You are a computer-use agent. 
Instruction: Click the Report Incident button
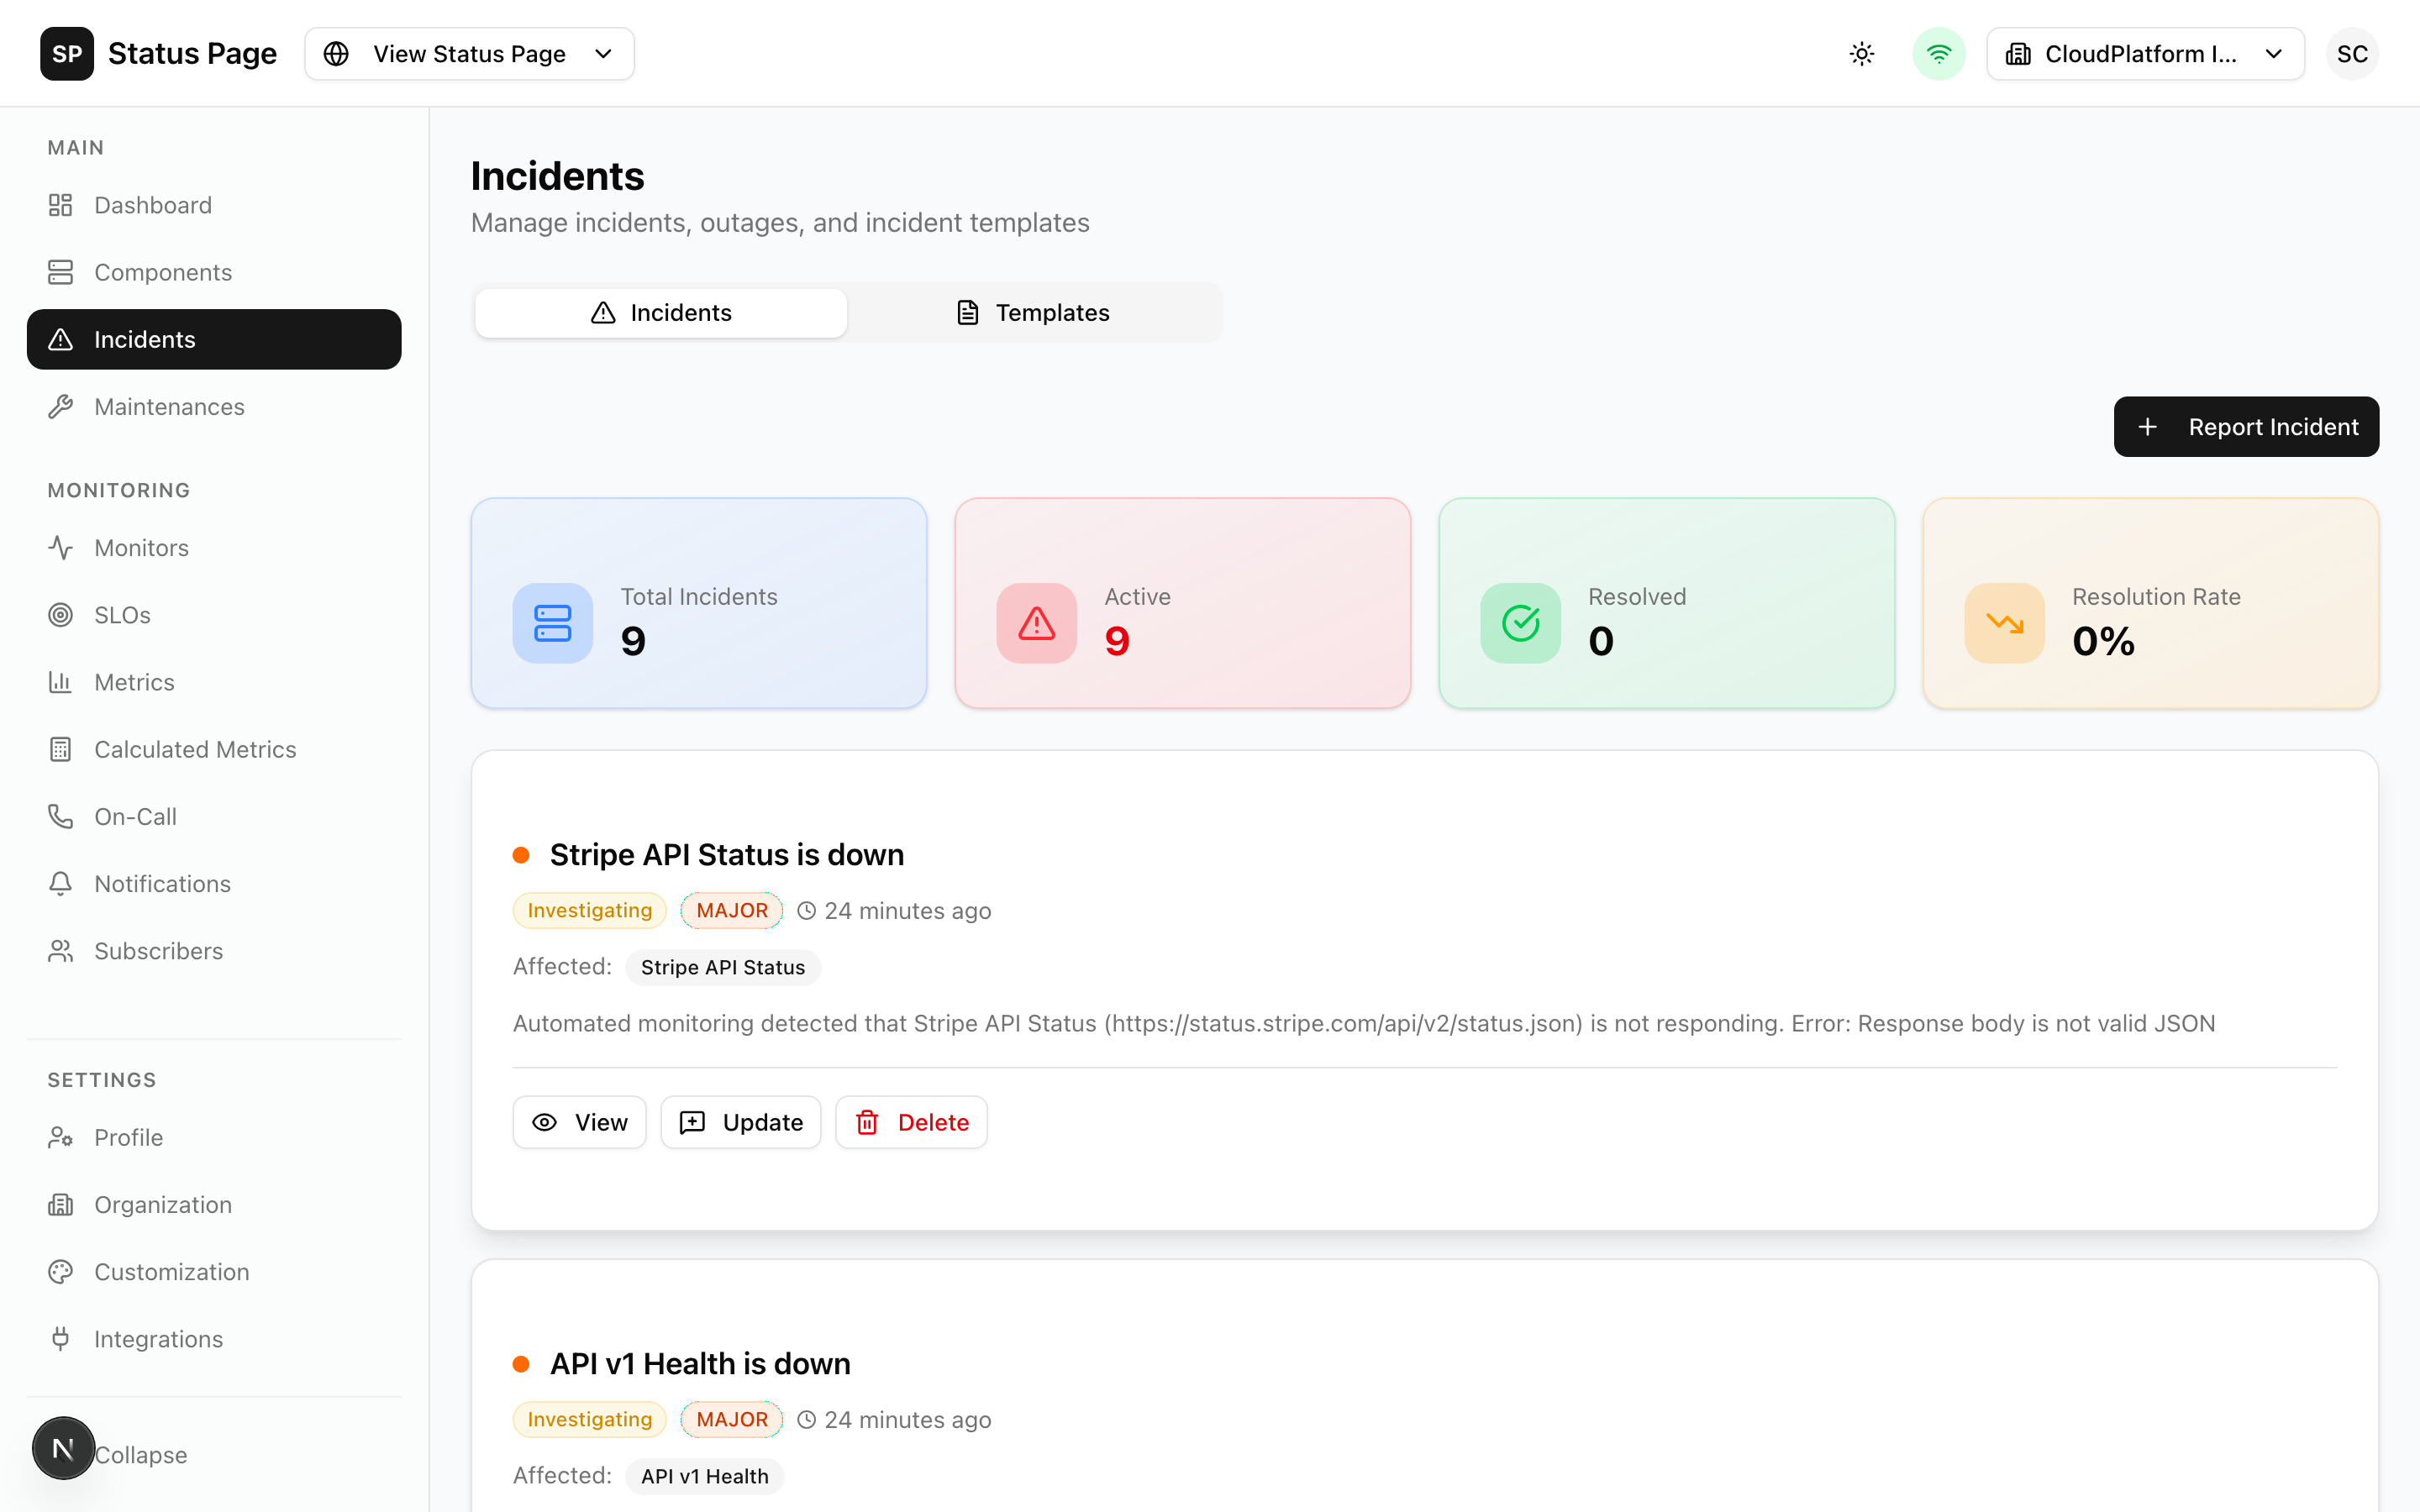tap(2246, 426)
